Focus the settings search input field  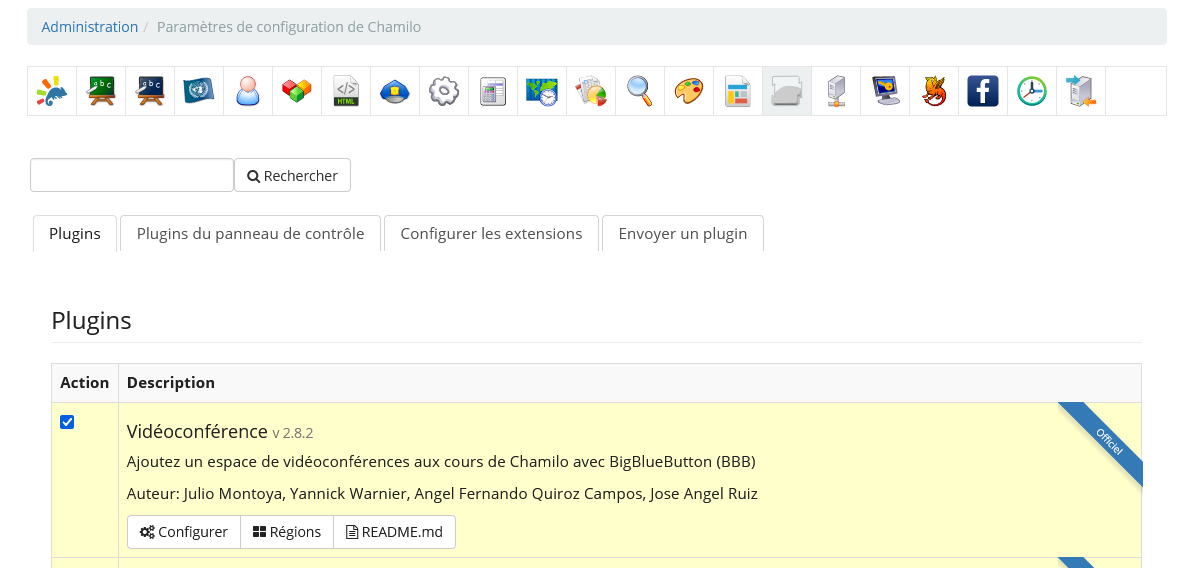coord(132,175)
